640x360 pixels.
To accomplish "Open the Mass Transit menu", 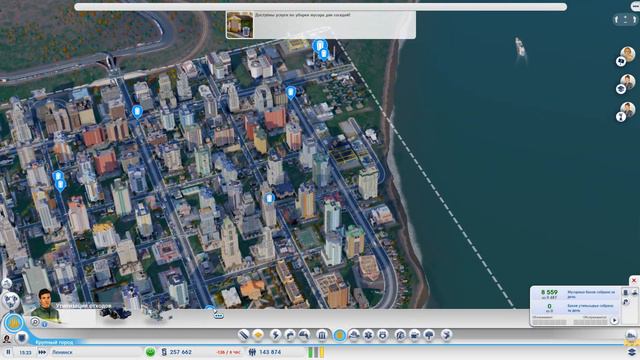I will [415, 336].
